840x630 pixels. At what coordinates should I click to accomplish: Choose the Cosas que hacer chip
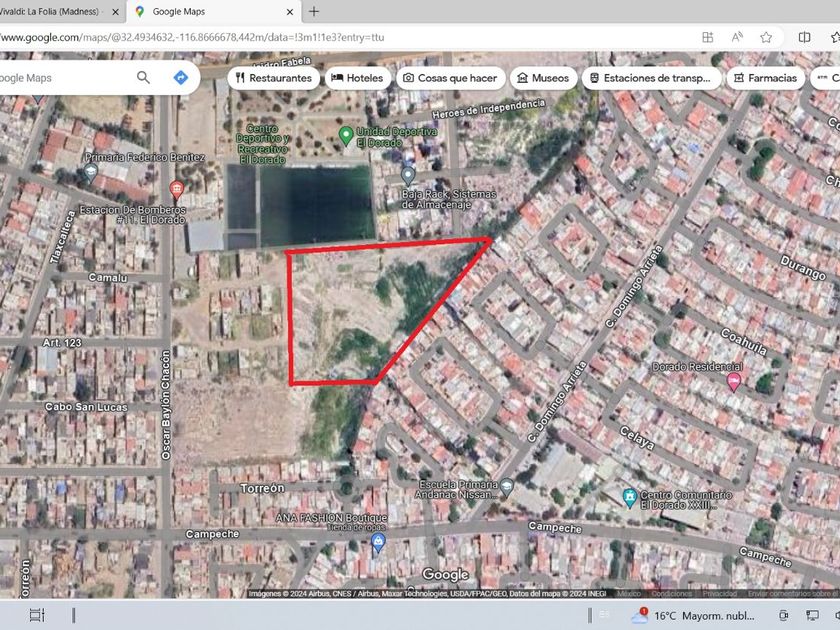(451, 78)
